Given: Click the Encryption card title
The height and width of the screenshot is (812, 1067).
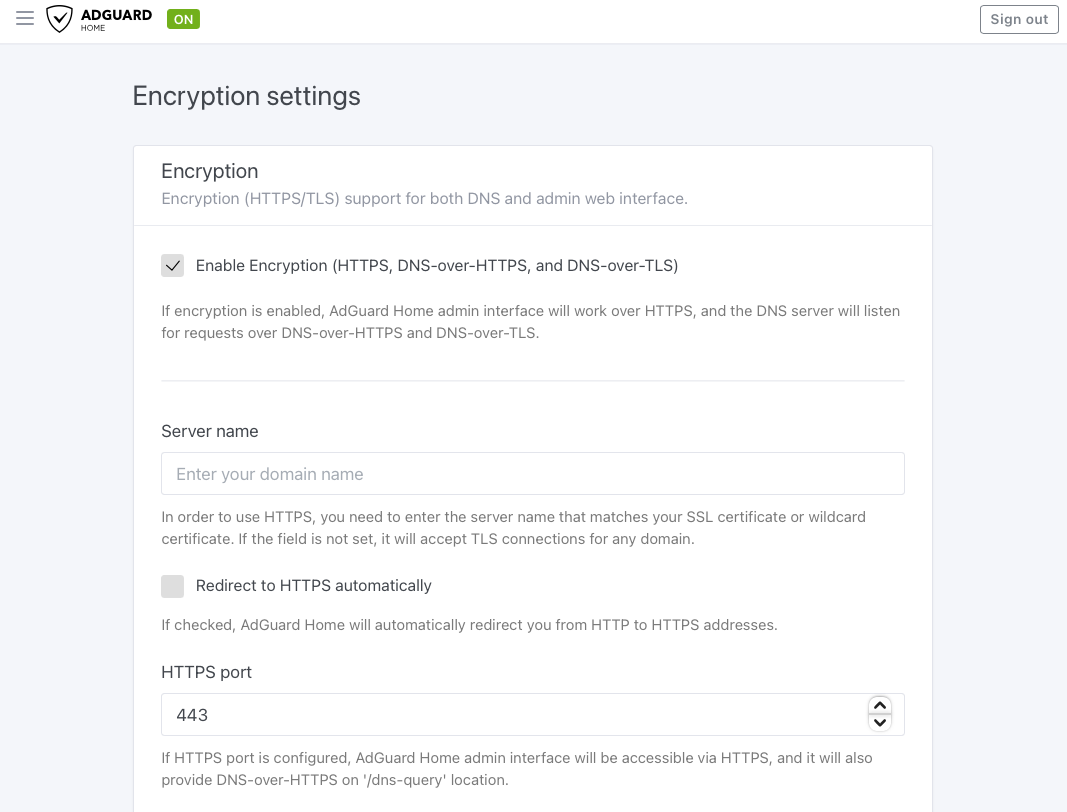Looking at the screenshot, I should click(x=210, y=171).
